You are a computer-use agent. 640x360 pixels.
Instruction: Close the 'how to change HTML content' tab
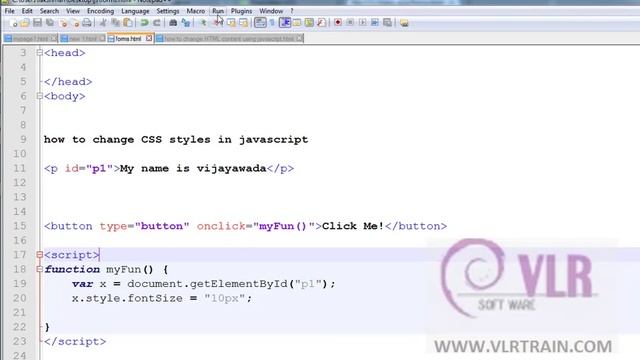300,38
